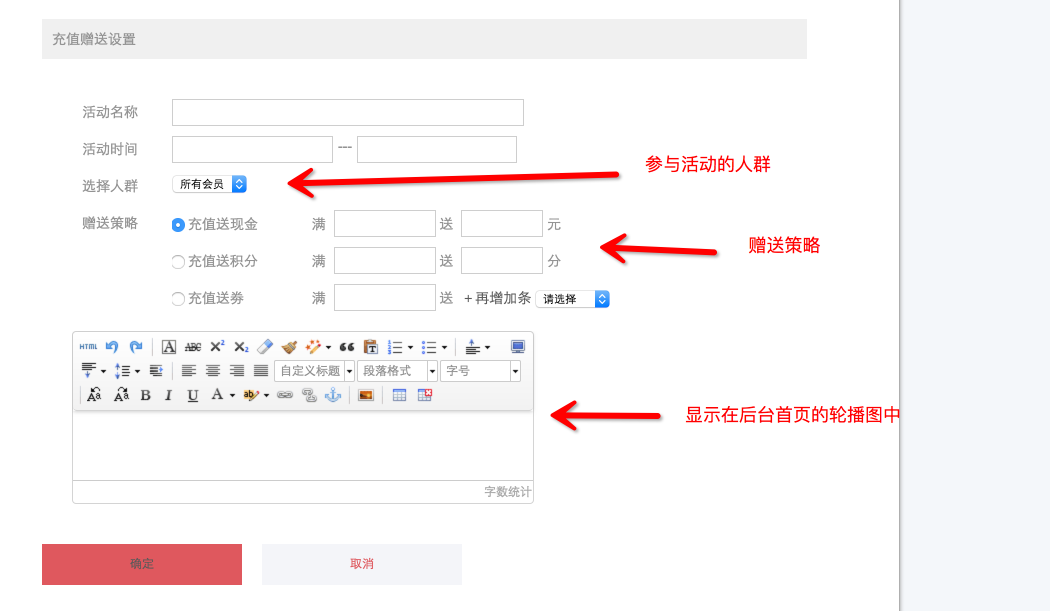Expand the 段落格式 paragraph format dropdown
The height and width of the screenshot is (611, 1050).
click(398, 371)
